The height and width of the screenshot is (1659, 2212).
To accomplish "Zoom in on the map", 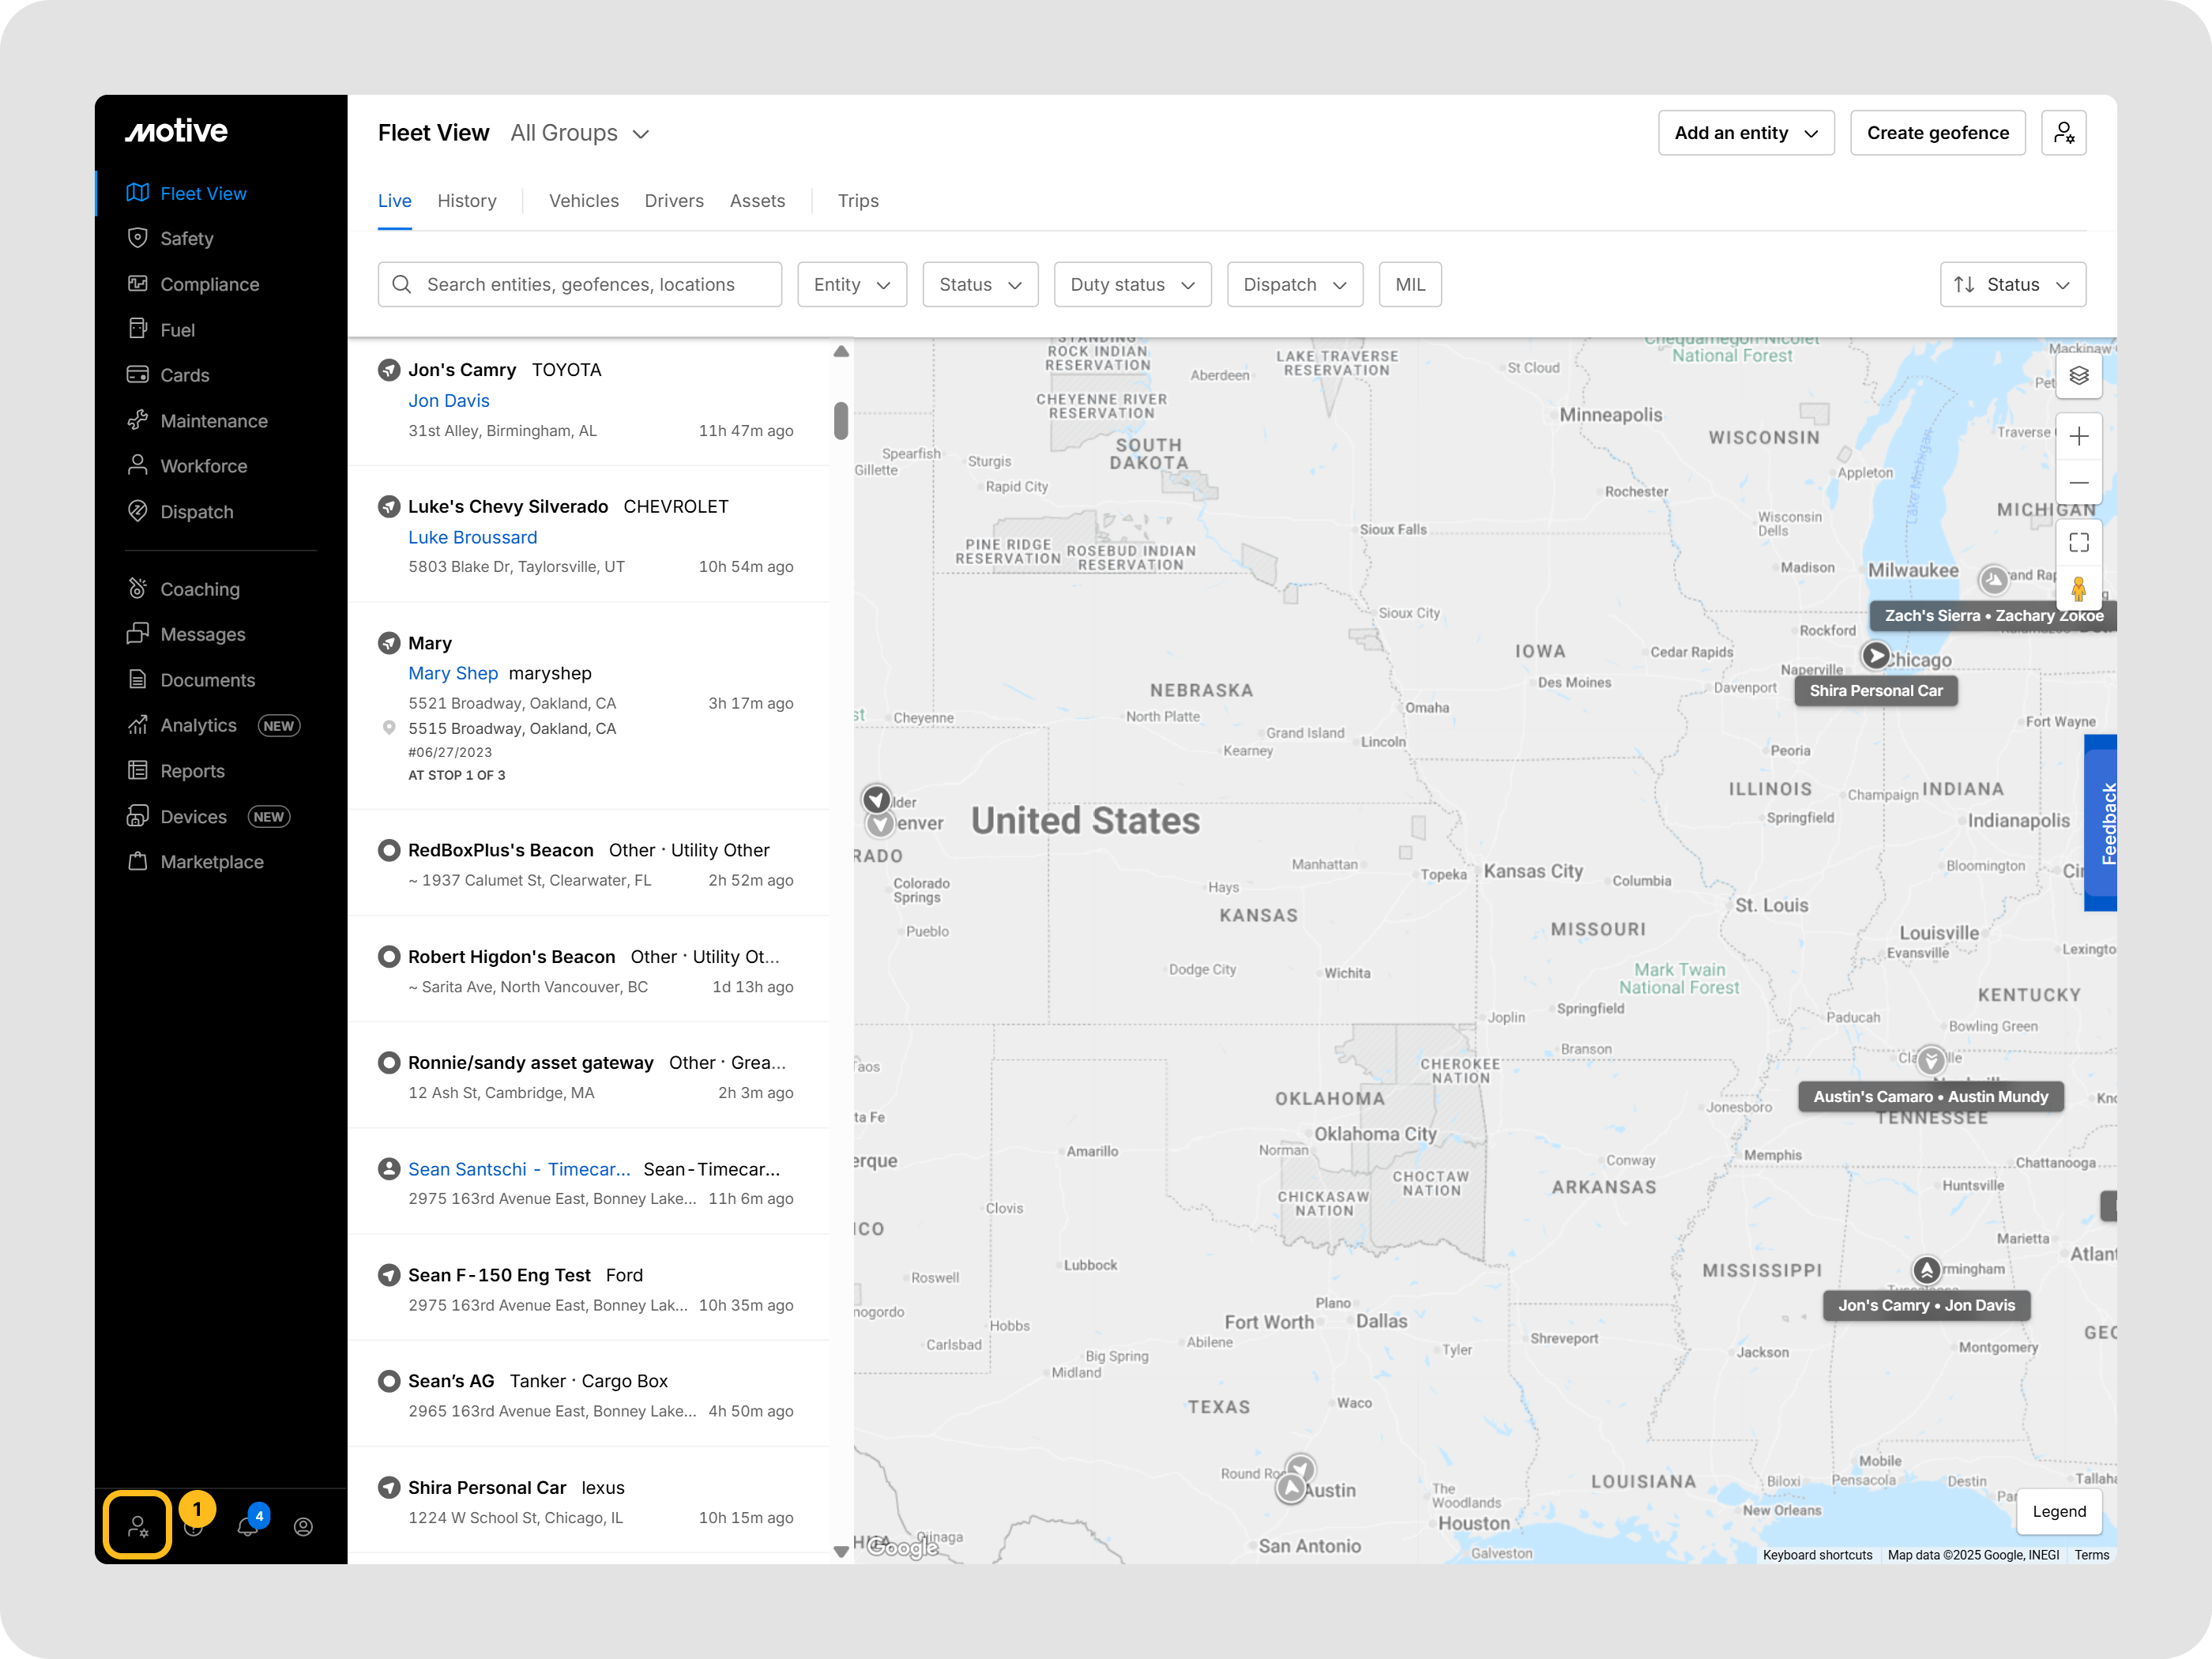I will coord(2078,437).
